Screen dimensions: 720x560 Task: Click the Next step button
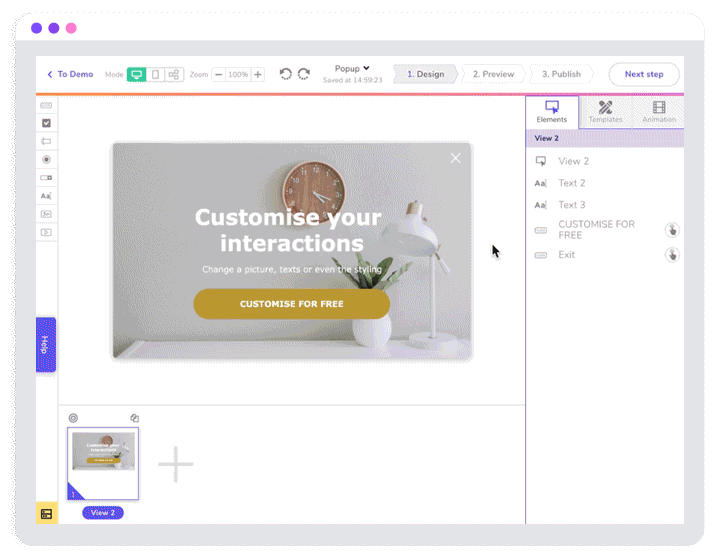point(644,74)
